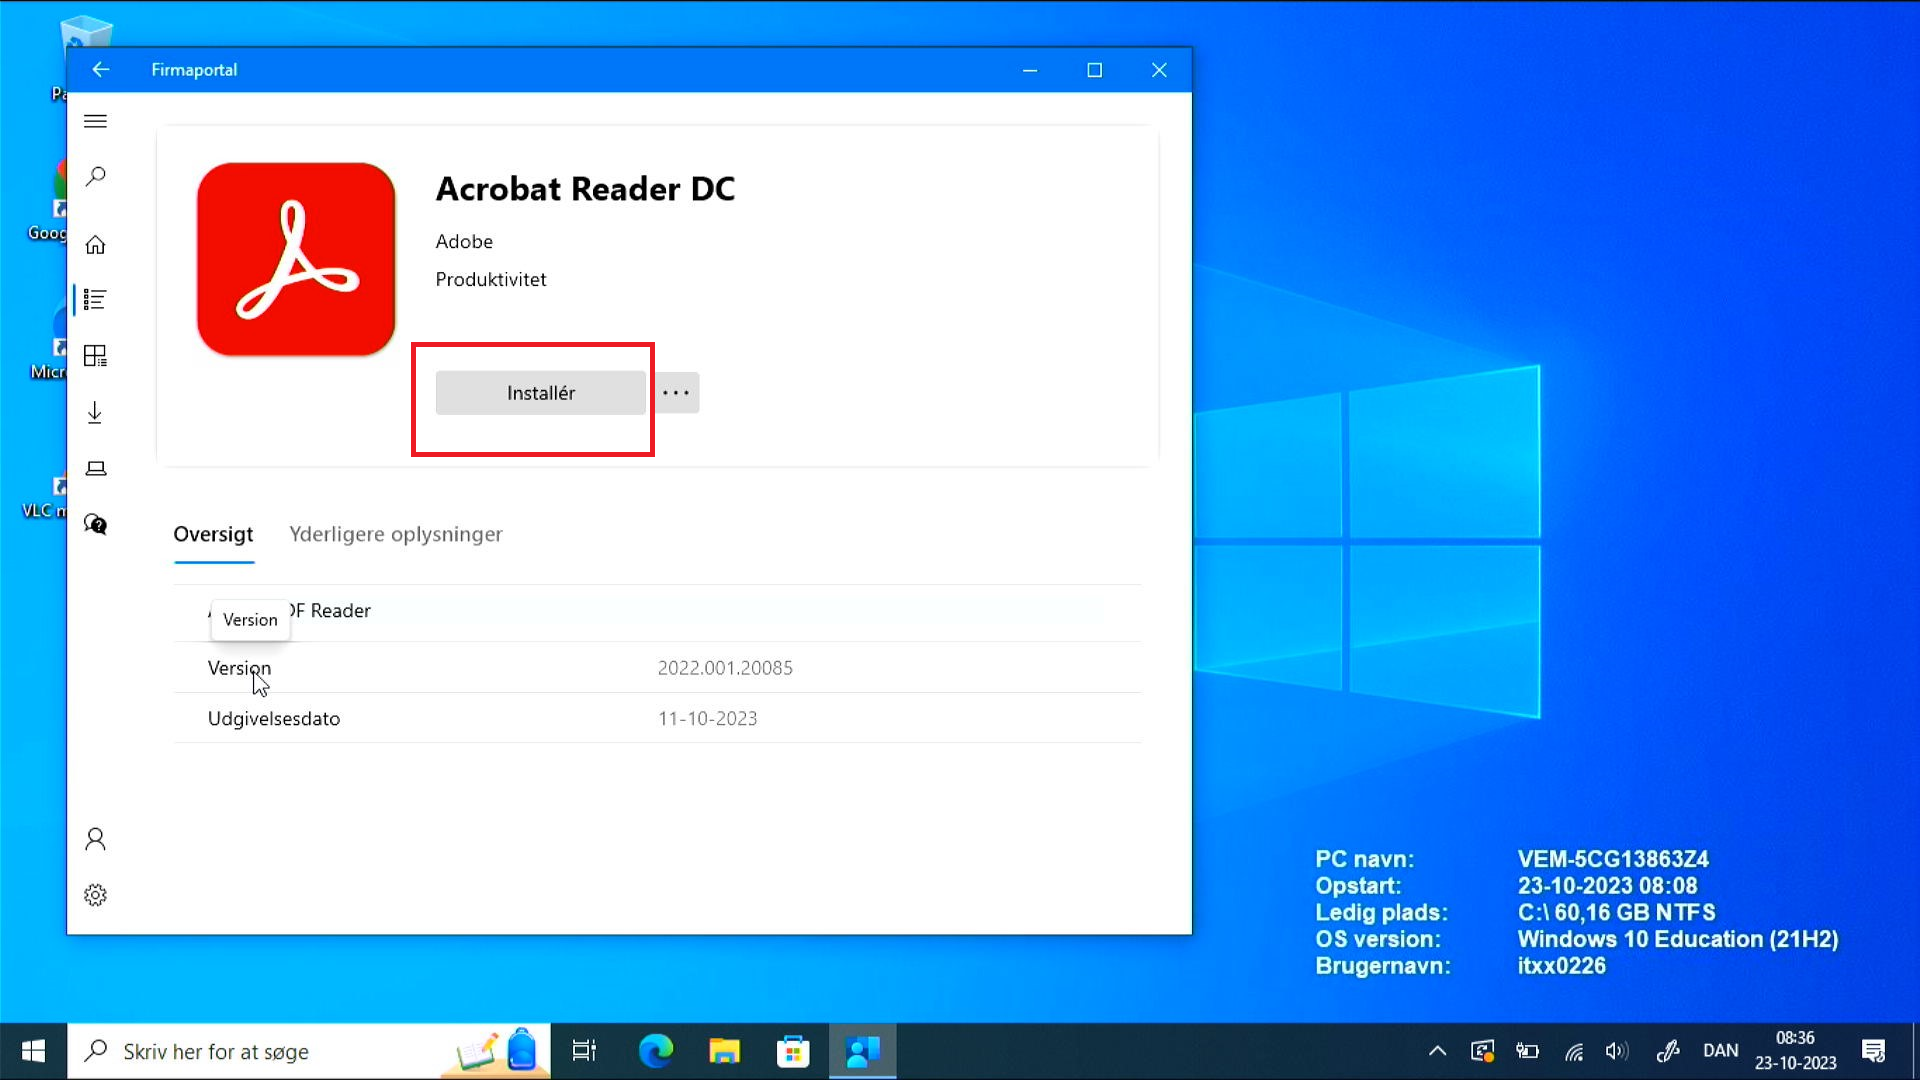Viewport: 1920px width, 1080px height.
Task: Open app categories icon in sidebar
Action: (95, 356)
